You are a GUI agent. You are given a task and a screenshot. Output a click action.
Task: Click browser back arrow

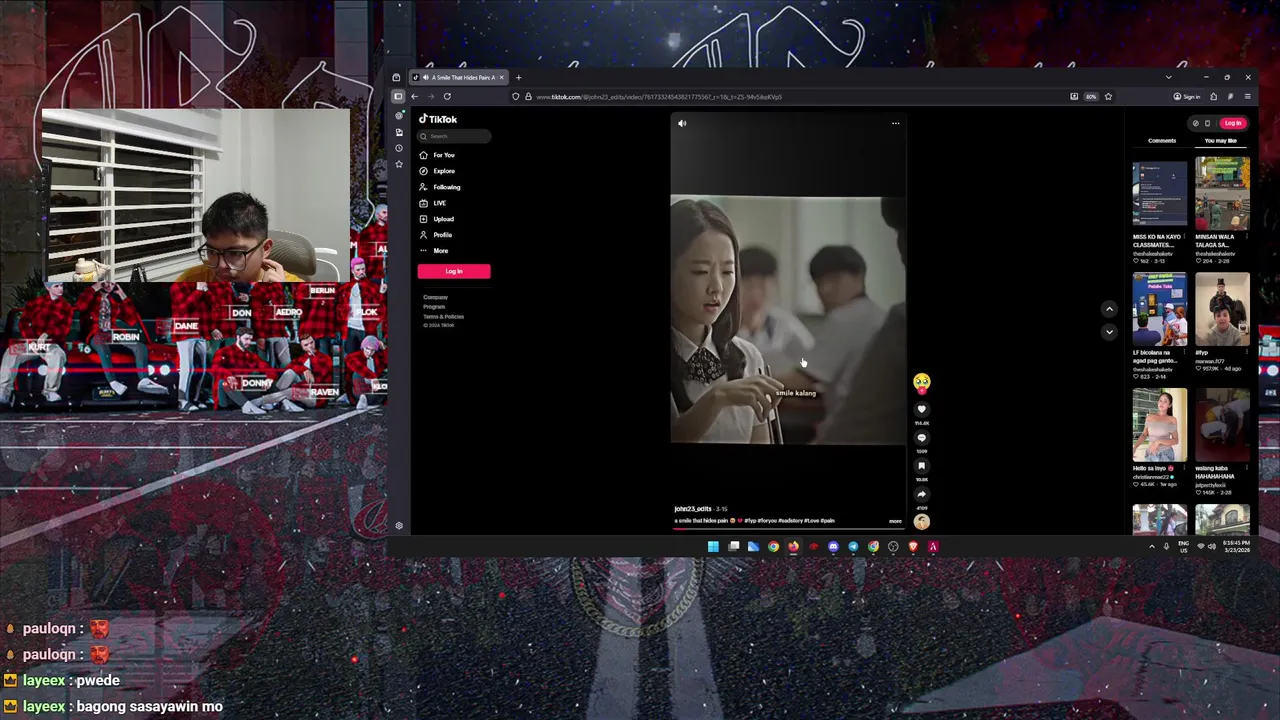click(414, 97)
